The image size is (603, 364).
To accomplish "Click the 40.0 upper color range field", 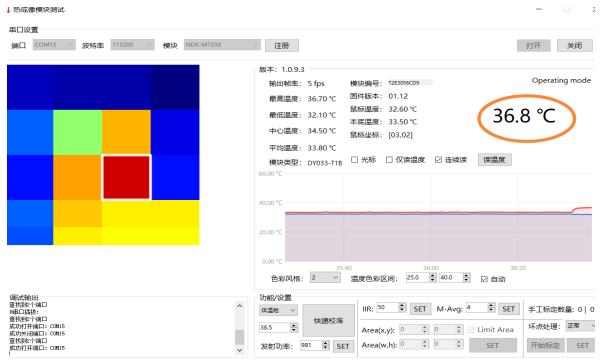I will pyautogui.click(x=451, y=278).
